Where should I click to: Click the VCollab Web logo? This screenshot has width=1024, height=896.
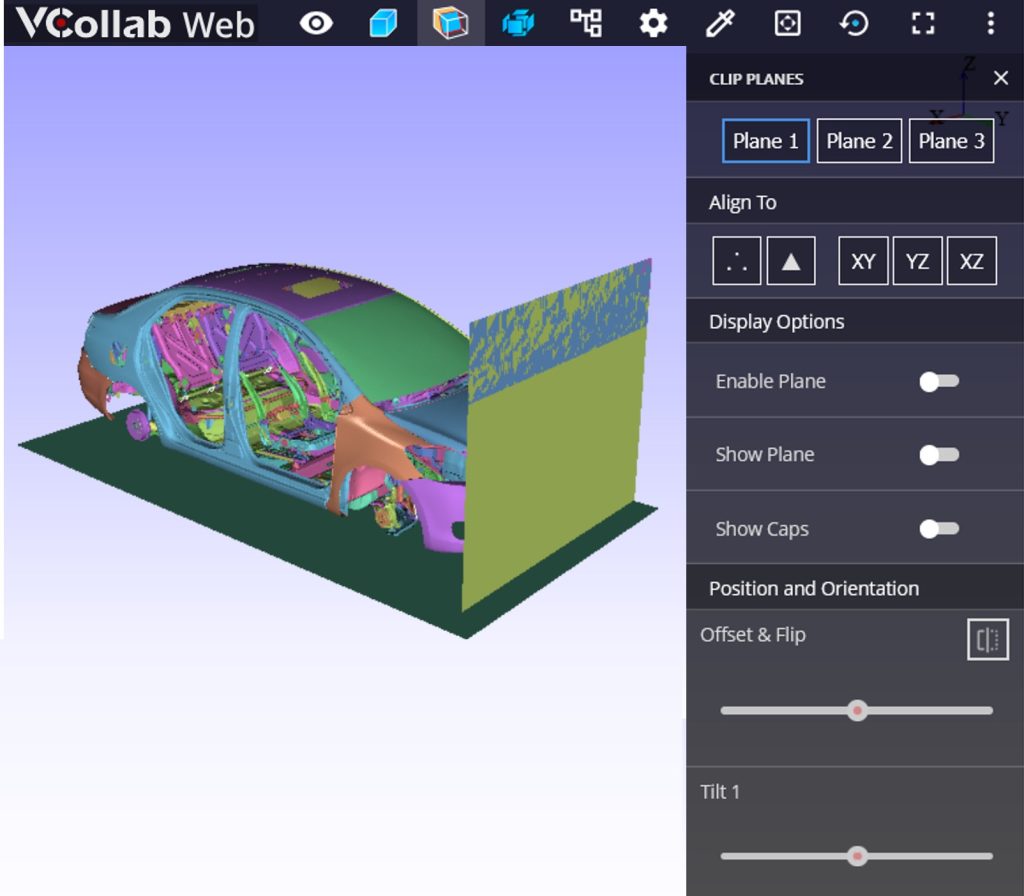[x=135, y=24]
